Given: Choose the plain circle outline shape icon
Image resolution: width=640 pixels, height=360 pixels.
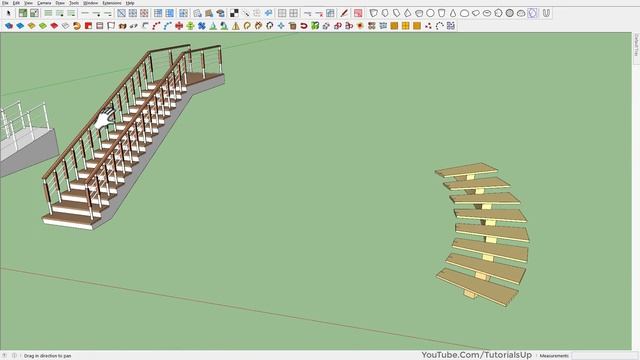Looking at the screenshot, I should click(430, 13).
